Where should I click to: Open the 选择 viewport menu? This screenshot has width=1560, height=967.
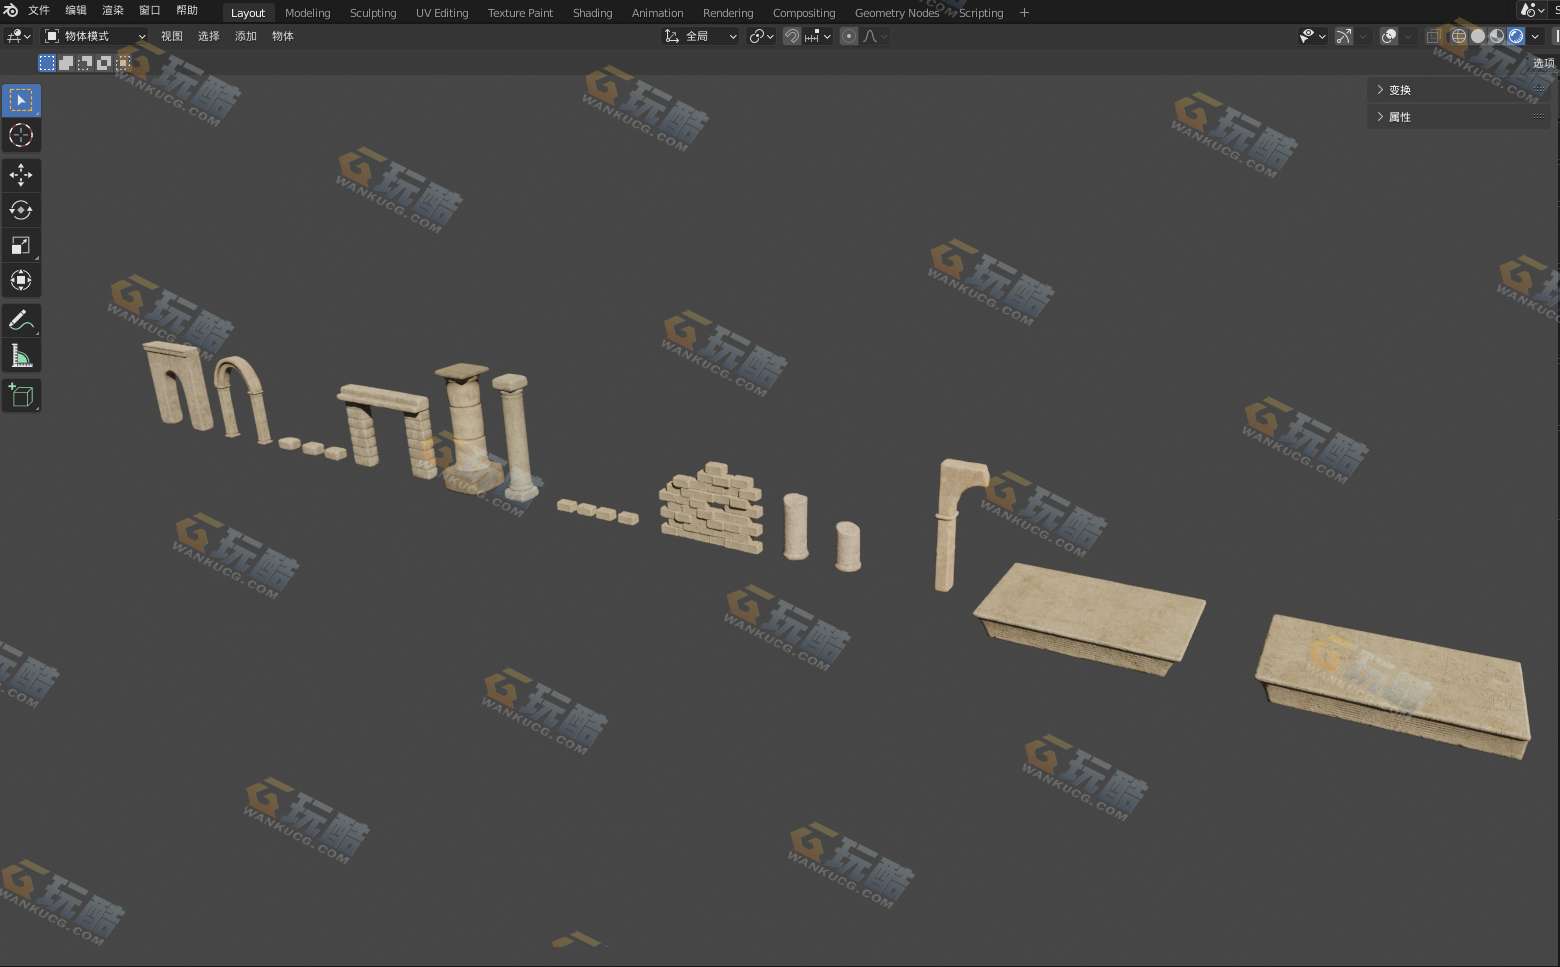click(x=209, y=36)
